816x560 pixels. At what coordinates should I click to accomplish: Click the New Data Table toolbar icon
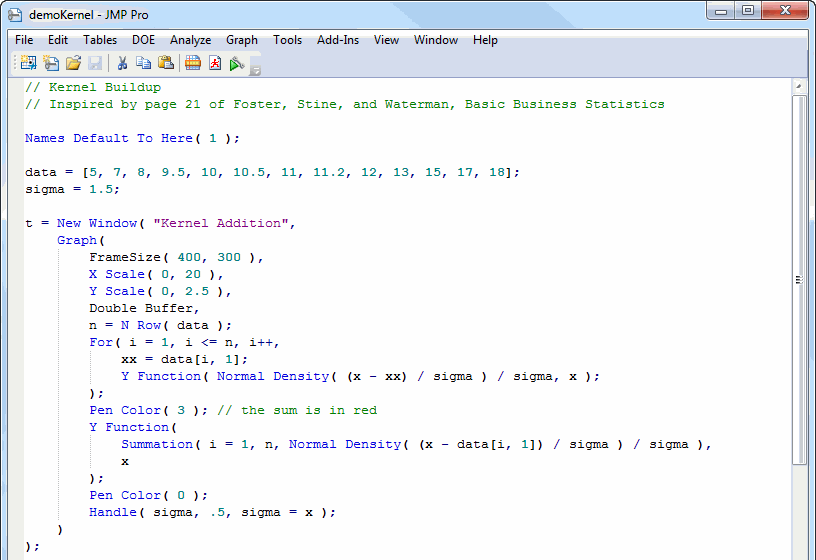point(28,63)
